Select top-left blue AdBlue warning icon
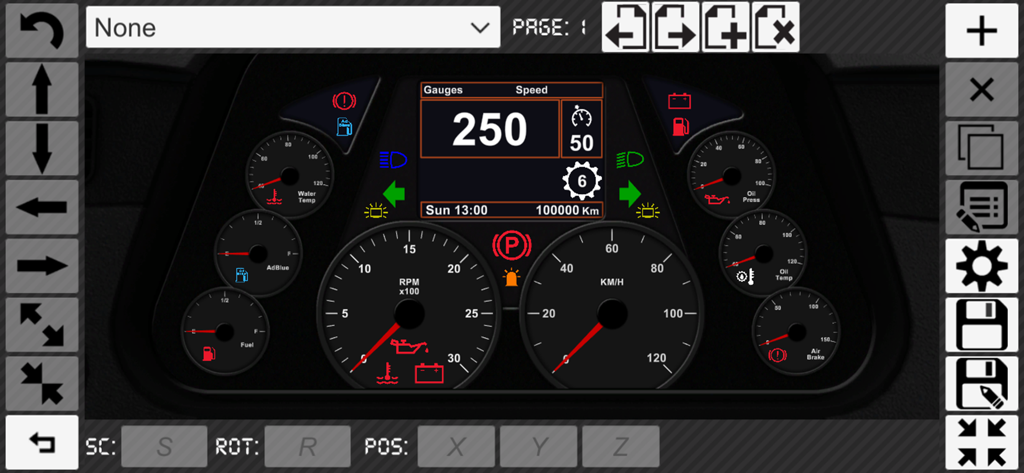 tap(344, 125)
